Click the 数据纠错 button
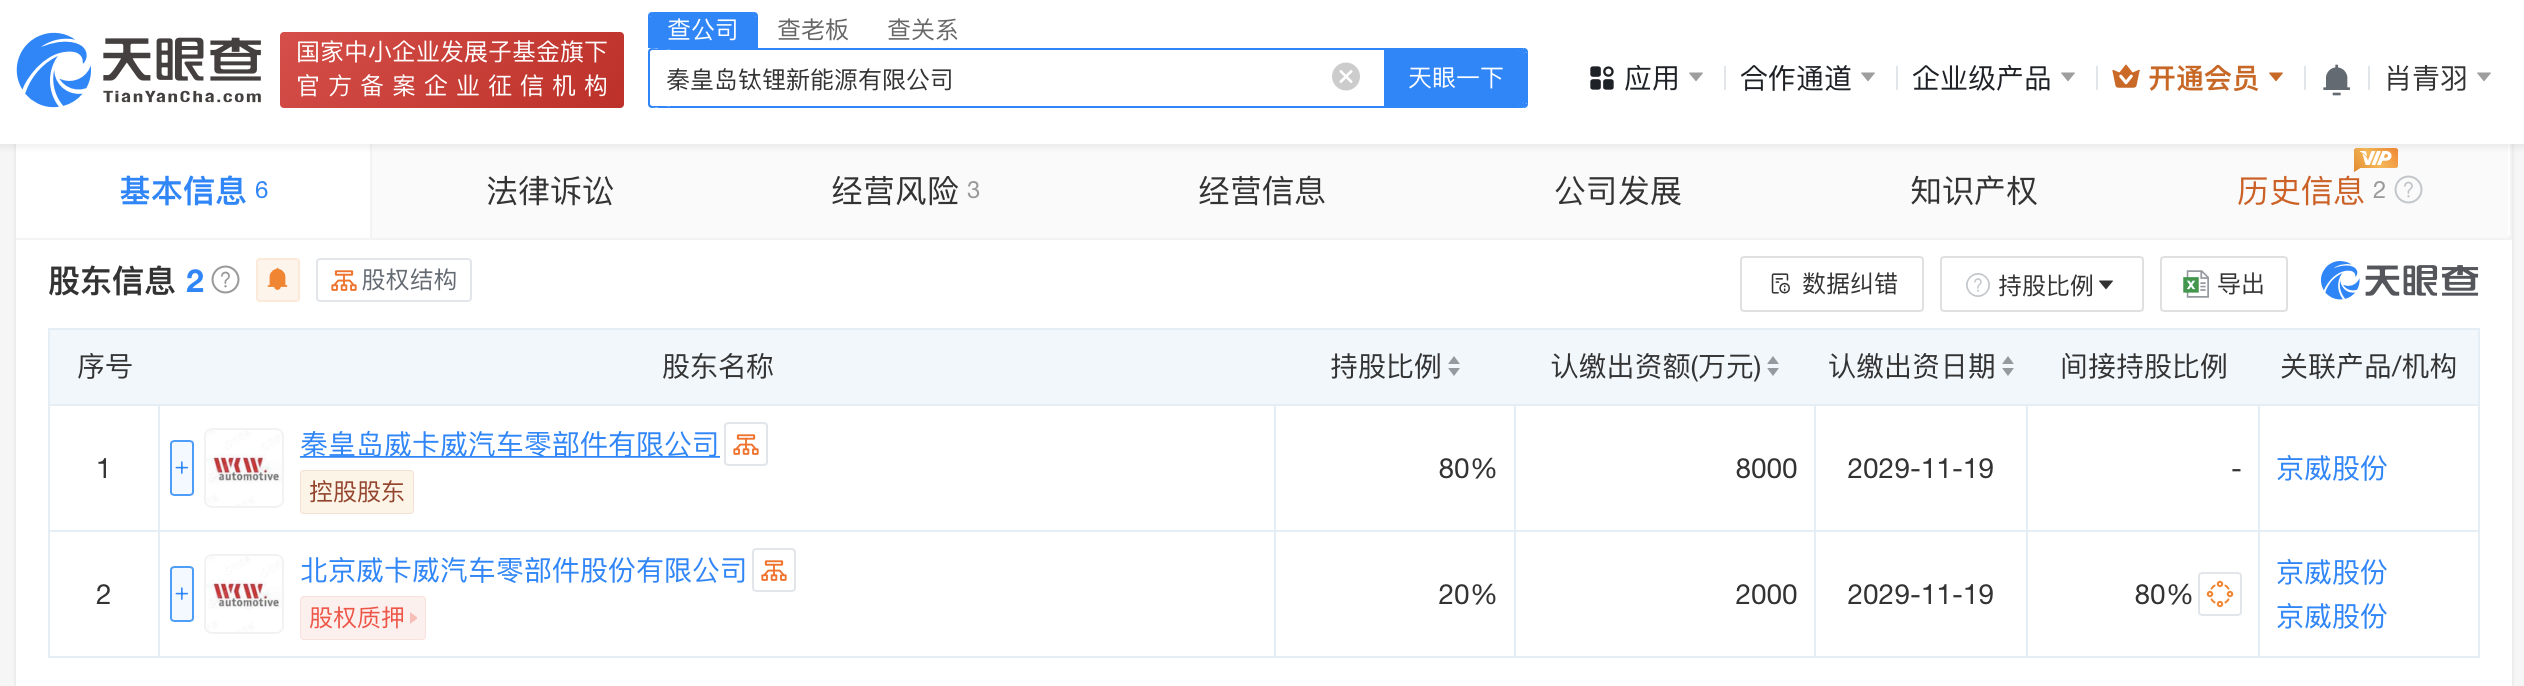 (x=1832, y=284)
